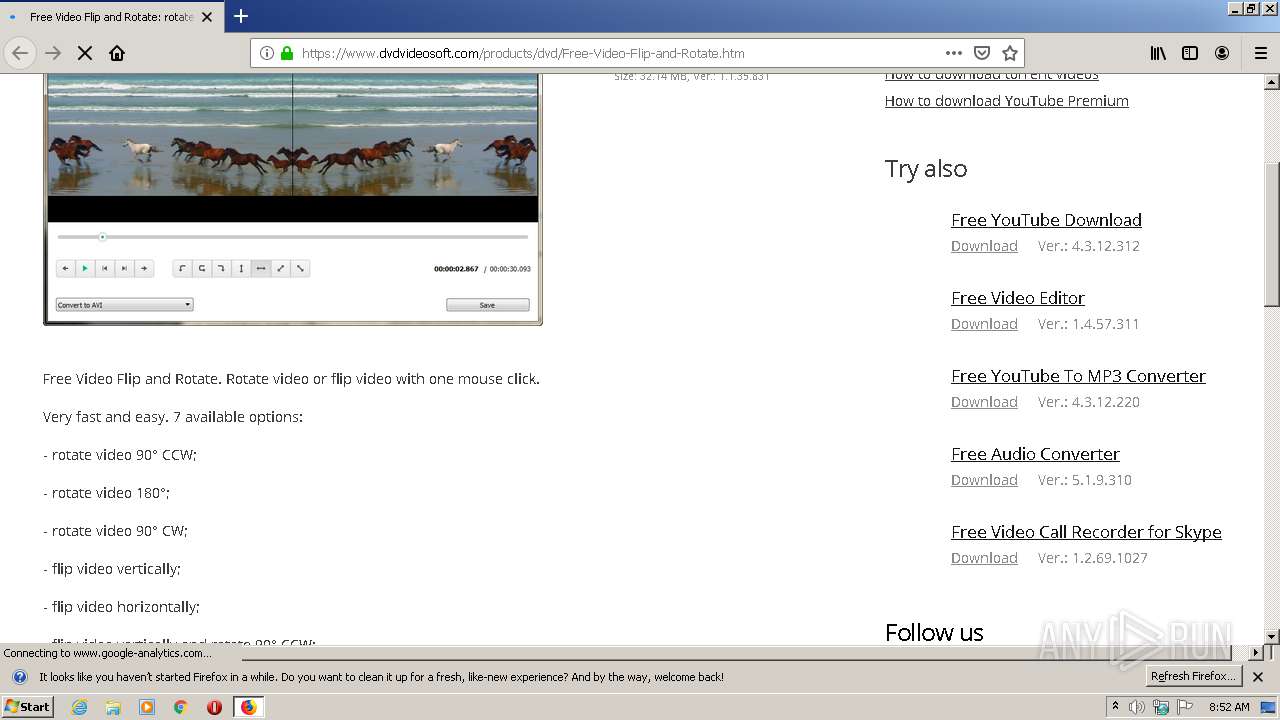Open How to download YouTube Premium link
1280x720 pixels.
(1006, 101)
